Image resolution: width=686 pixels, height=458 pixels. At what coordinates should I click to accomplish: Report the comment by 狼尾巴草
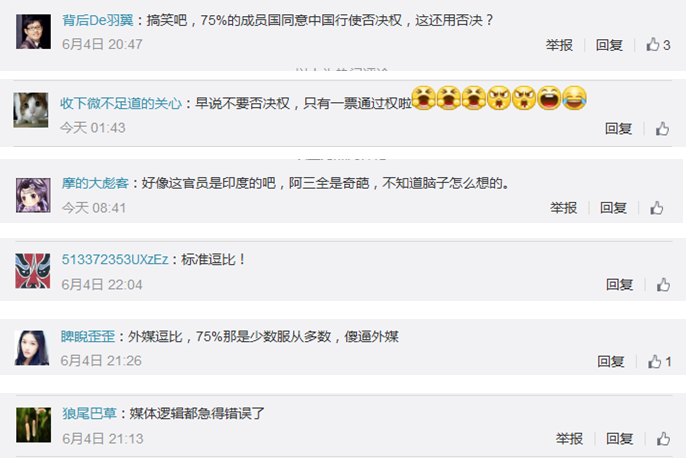569,439
